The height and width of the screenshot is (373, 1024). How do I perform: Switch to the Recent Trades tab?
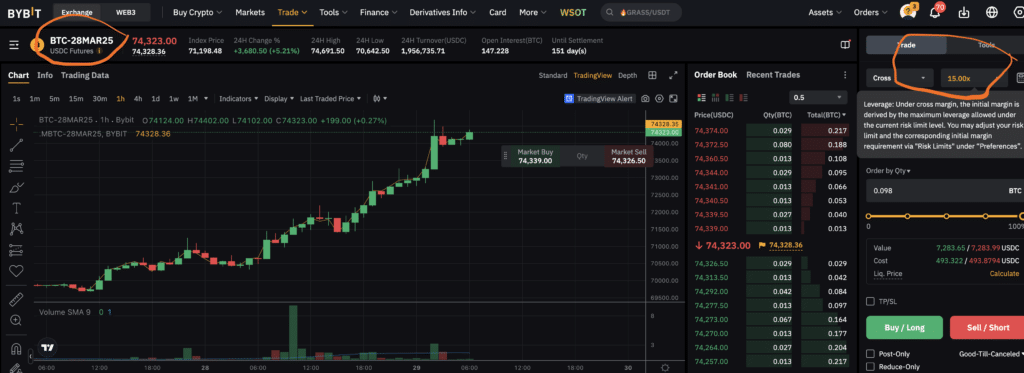pyautogui.click(x=773, y=75)
